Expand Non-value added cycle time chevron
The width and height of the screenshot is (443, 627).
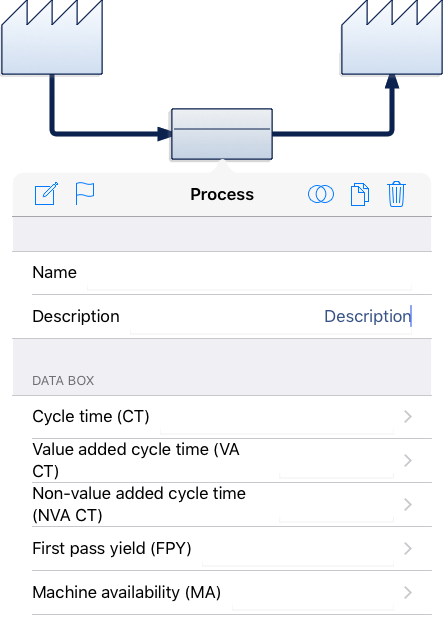pyautogui.click(x=408, y=505)
